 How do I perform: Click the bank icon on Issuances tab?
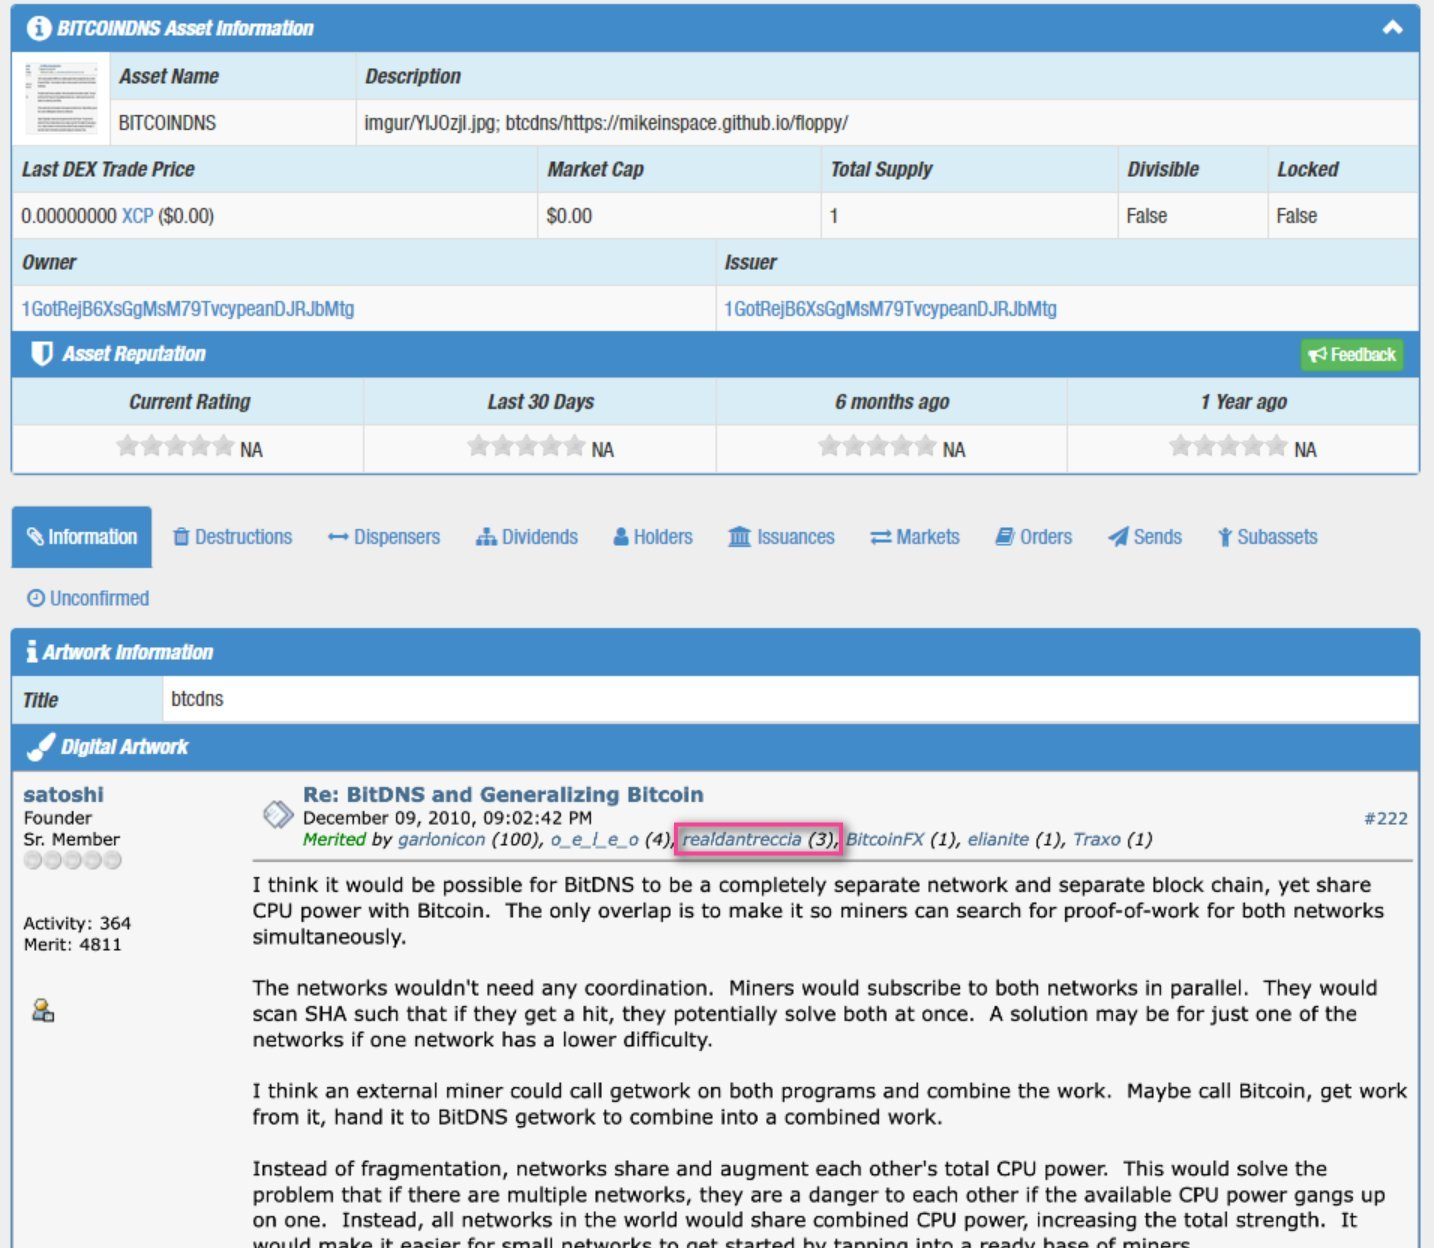tap(739, 537)
